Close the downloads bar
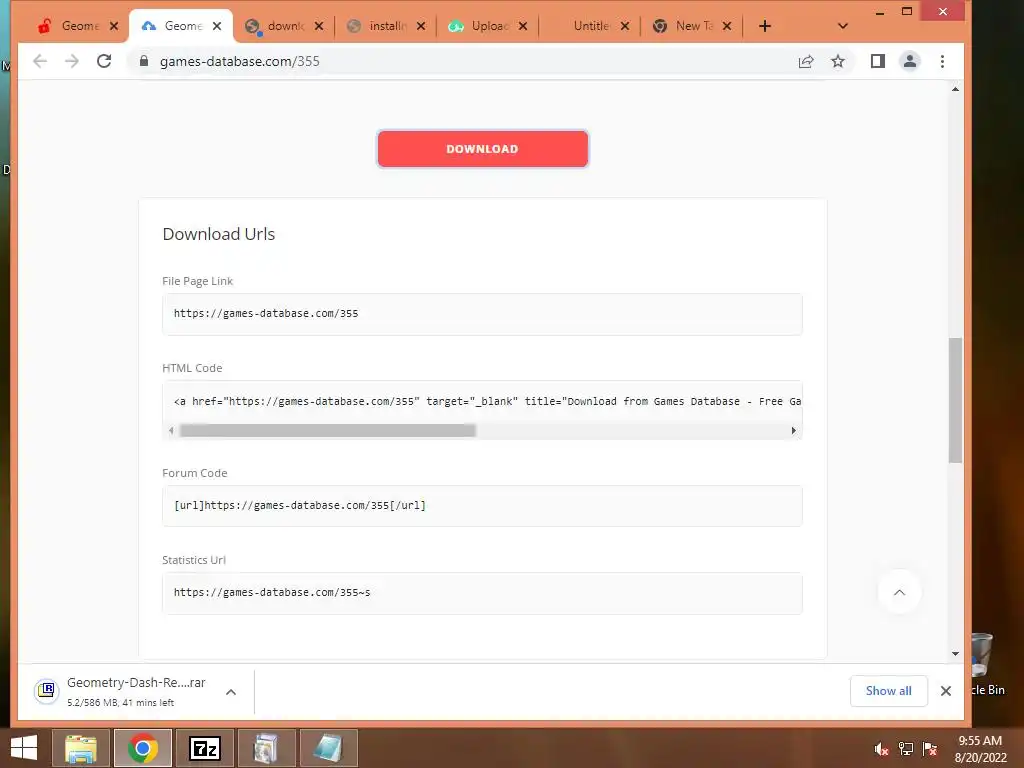 coord(946,691)
